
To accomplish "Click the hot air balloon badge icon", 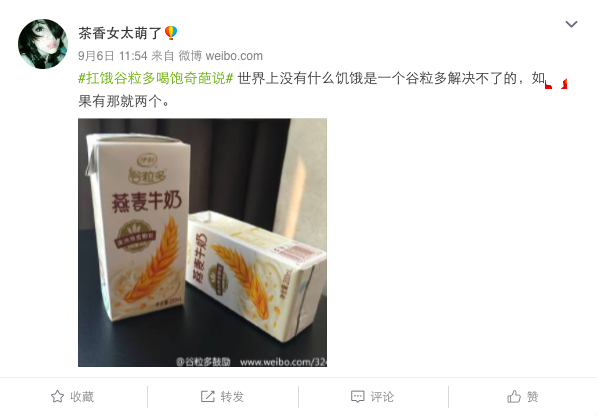I will tap(171, 33).
